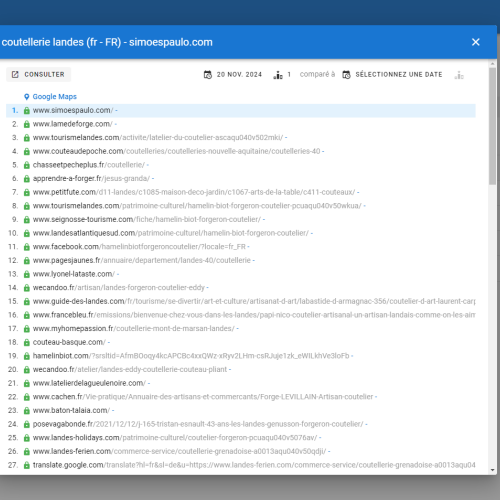Open www.landesatlantiquesud.com result
The height and width of the screenshot is (500, 500).
(x=171, y=233)
